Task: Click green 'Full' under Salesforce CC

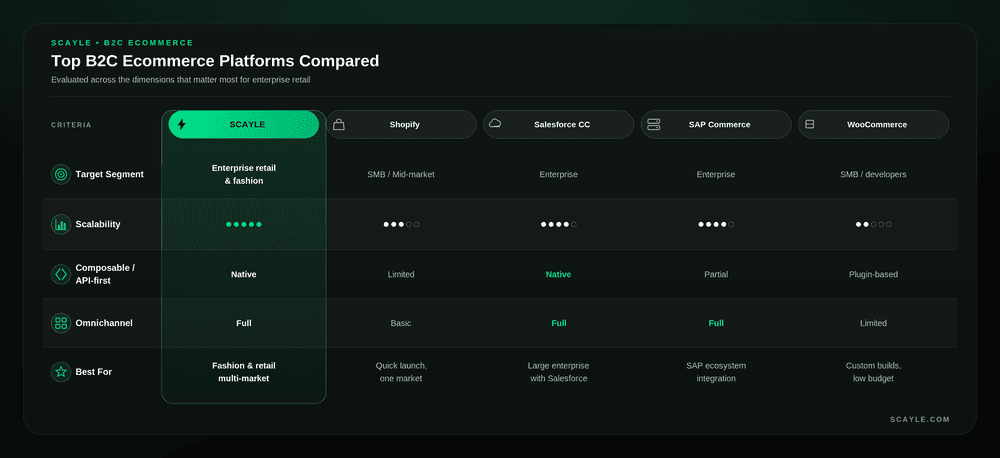Action: point(559,323)
